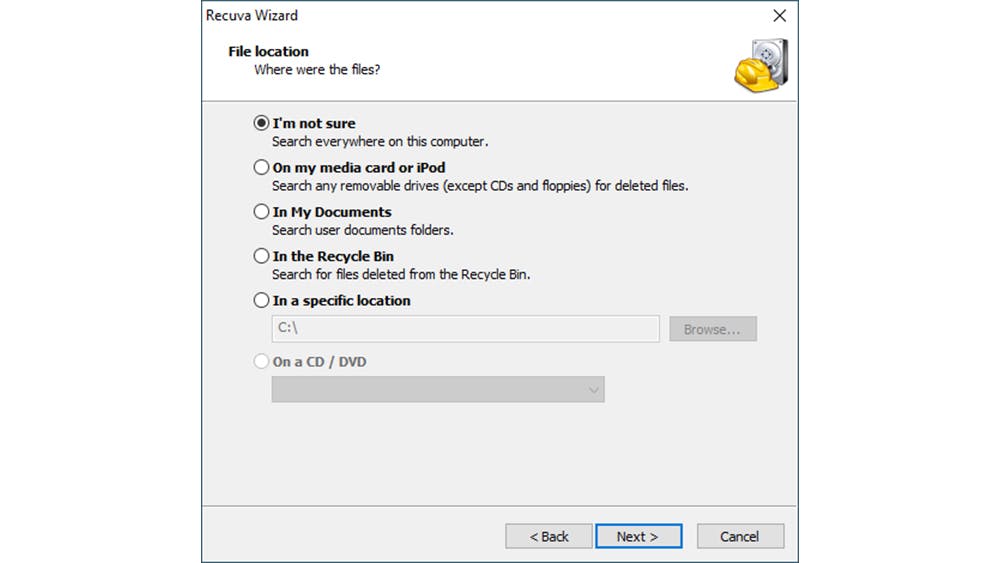Click the "Search any removable drives" description
The width and height of the screenshot is (1000, 563).
click(x=480, y=186)
